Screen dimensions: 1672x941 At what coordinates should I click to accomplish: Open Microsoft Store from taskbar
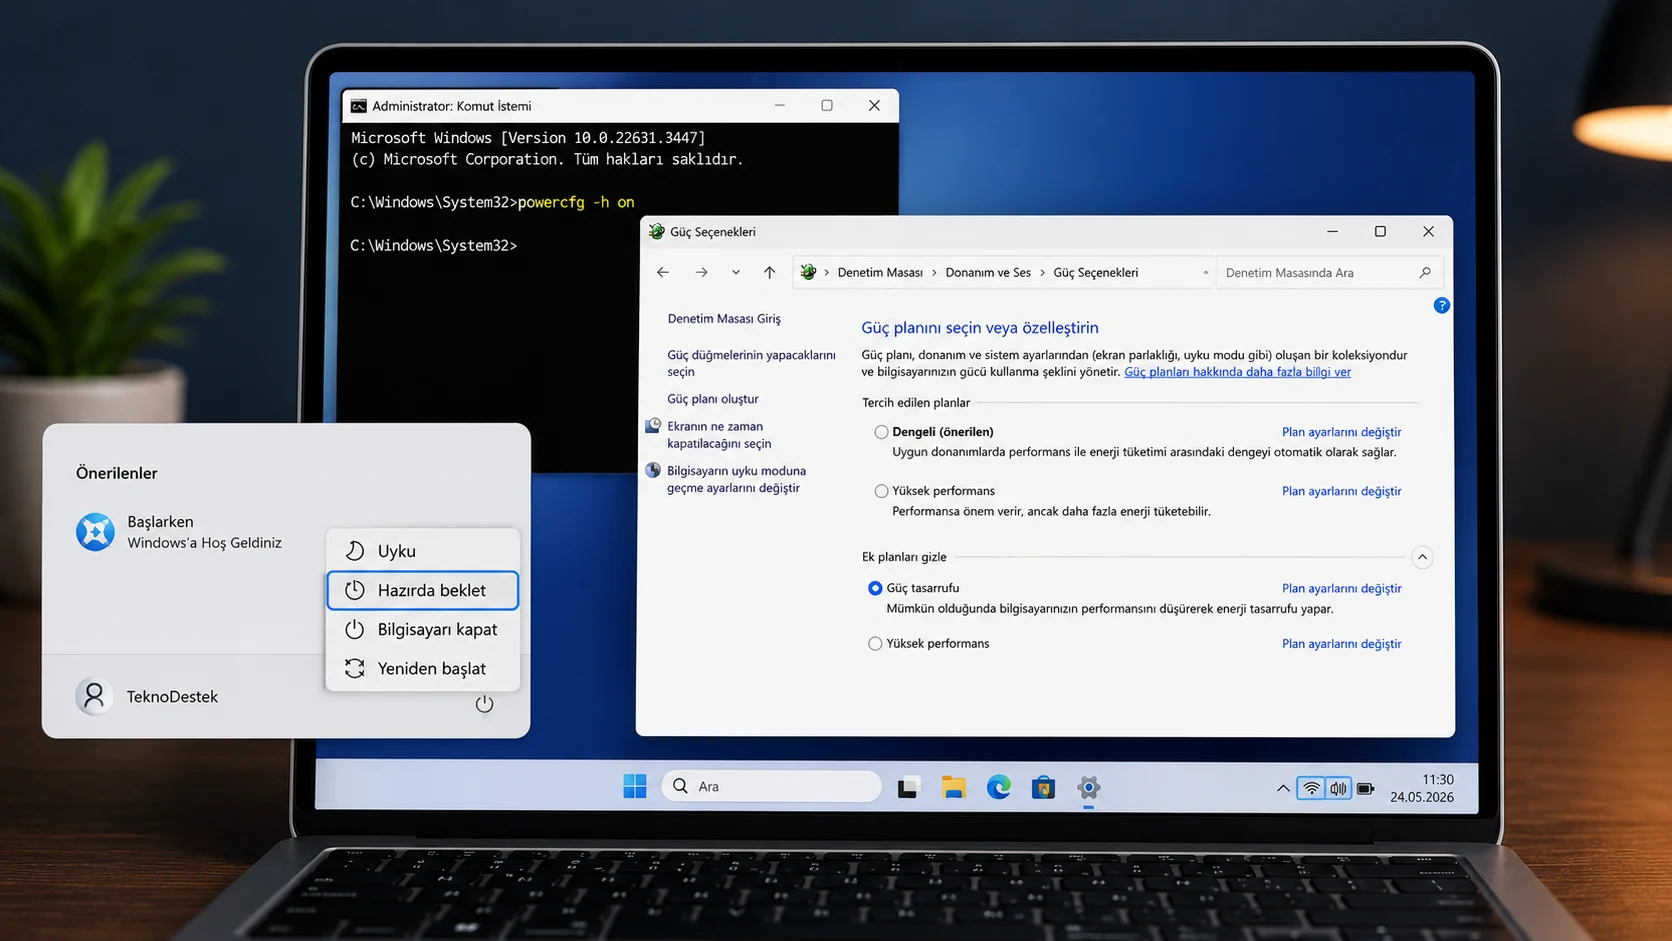1043,787
